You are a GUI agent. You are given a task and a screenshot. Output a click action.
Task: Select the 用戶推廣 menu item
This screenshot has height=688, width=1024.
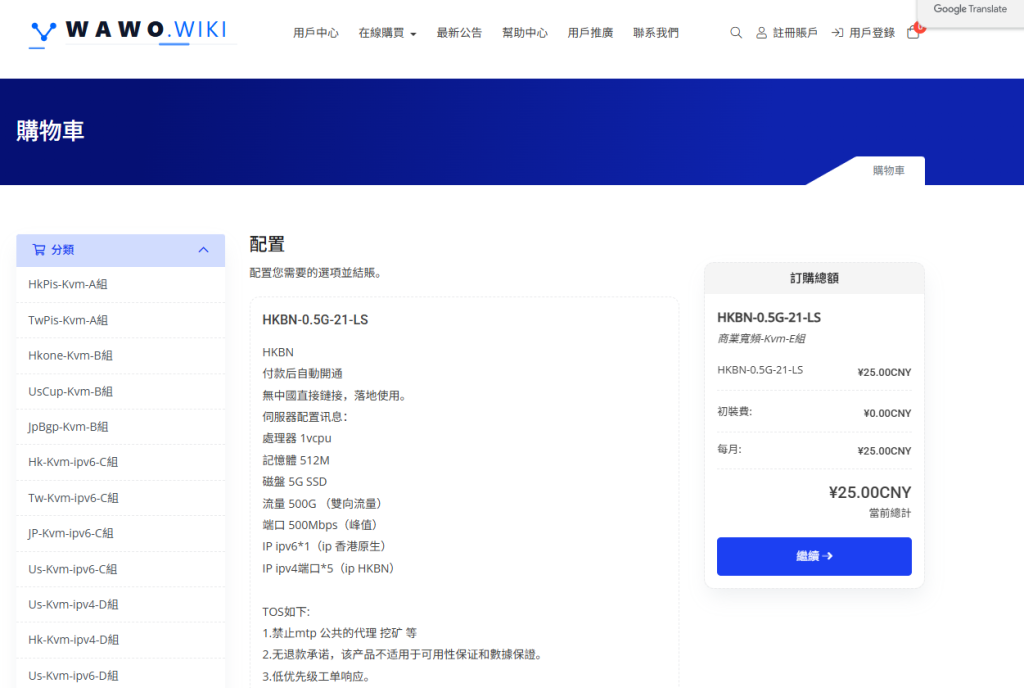coord(590,33)
